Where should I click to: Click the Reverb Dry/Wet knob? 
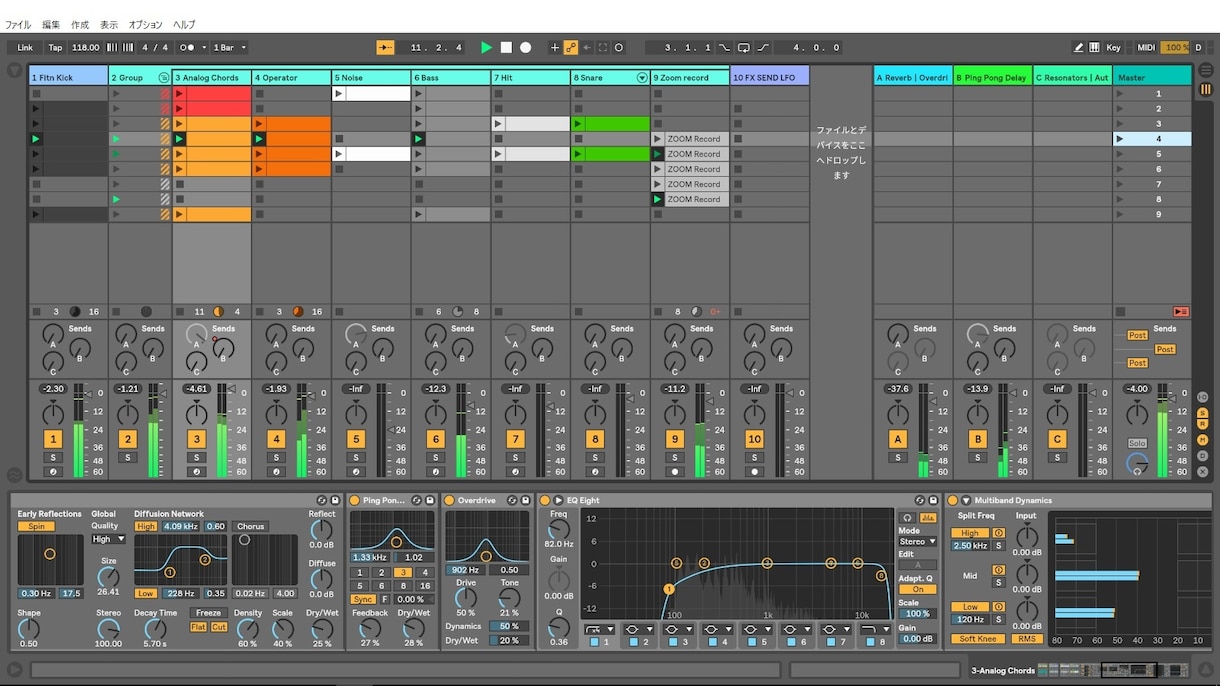[x=322, y=629]
